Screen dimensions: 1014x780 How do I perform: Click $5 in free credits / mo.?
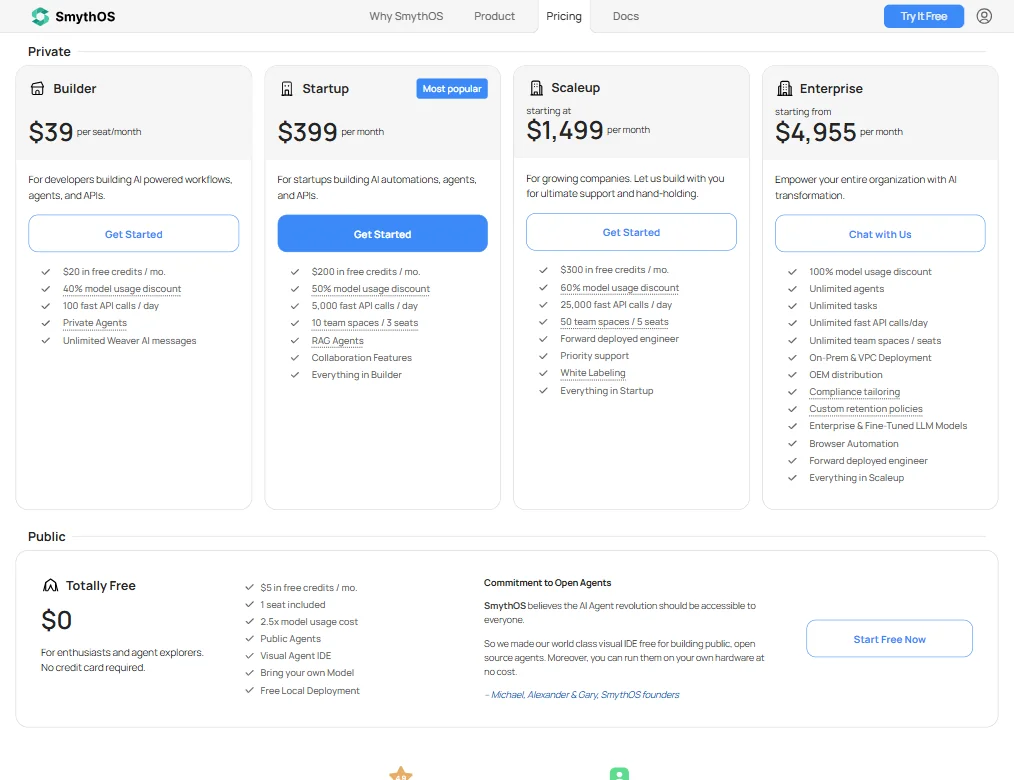click(x=308, y=587)
